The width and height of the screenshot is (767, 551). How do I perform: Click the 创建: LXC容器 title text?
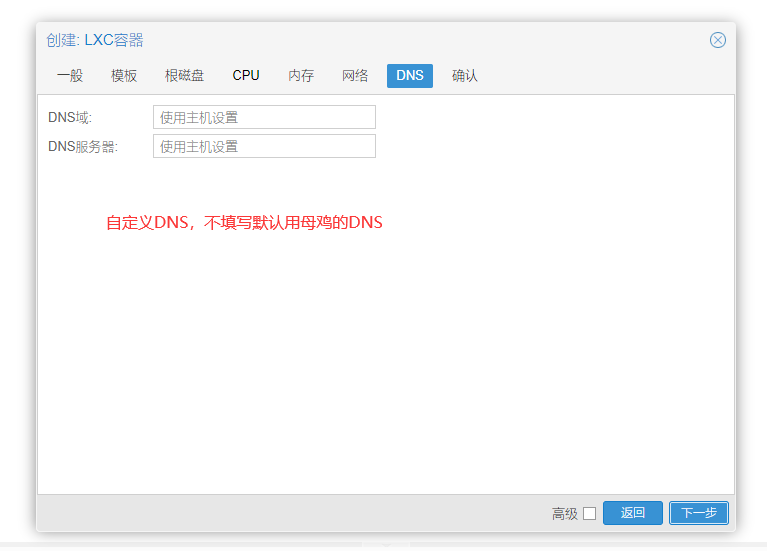95,40
